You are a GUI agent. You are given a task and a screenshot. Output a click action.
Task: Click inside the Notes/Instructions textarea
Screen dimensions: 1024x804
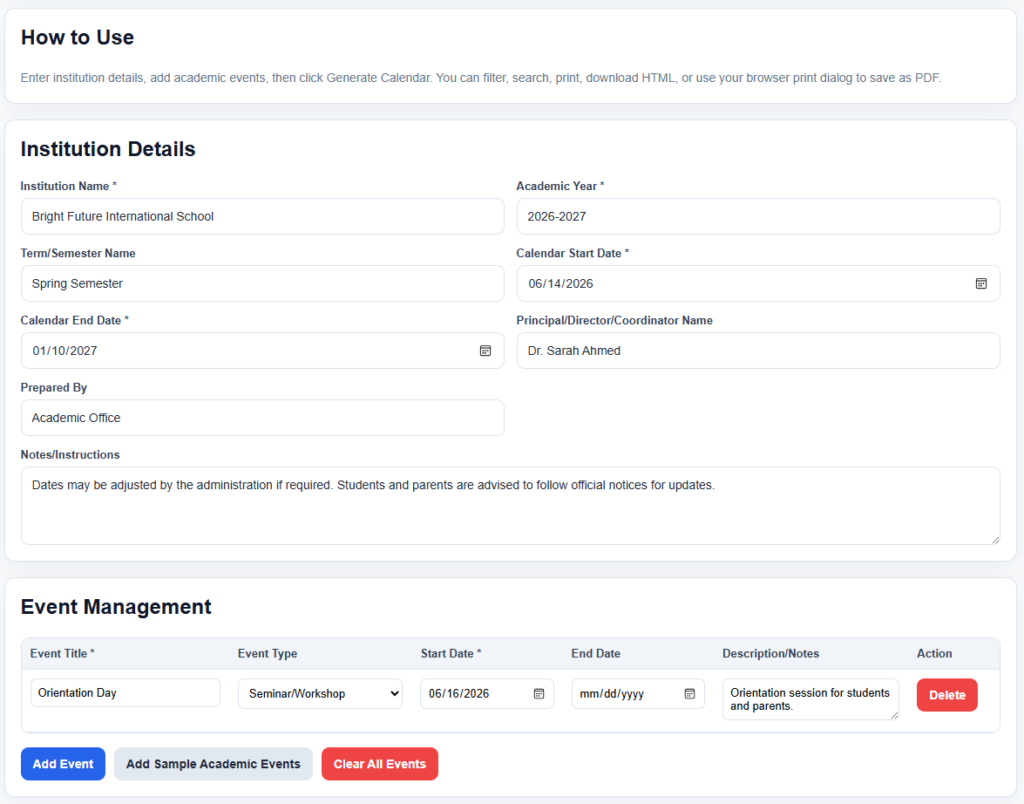510,506
